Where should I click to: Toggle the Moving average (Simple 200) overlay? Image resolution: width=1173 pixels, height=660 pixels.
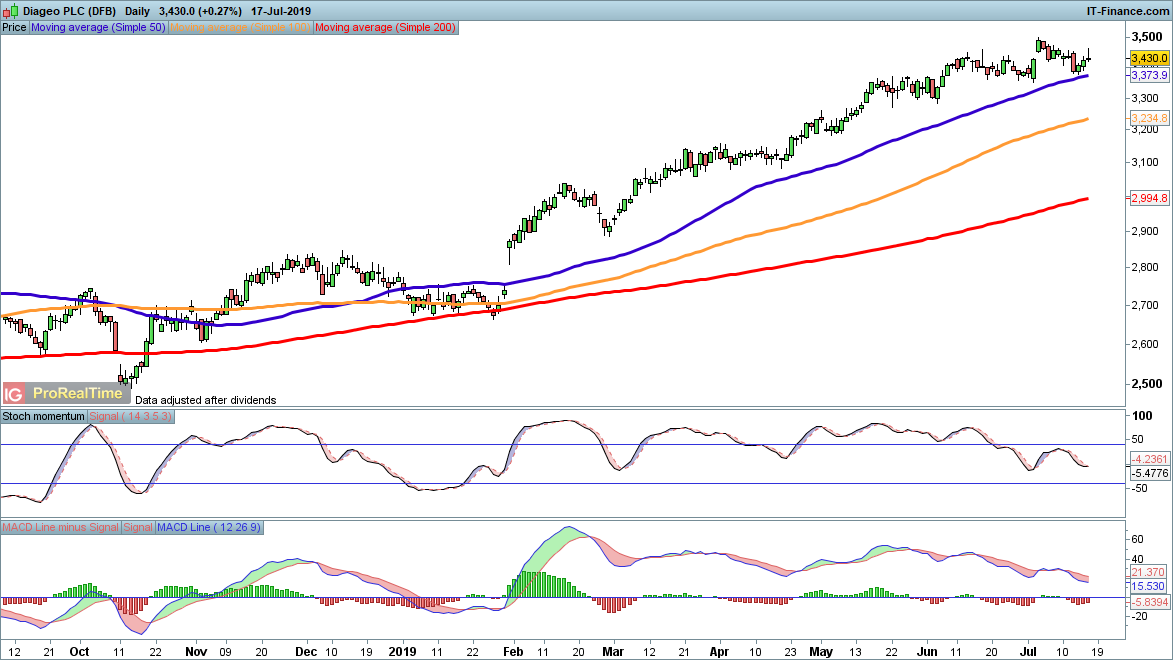tap(385, 27)
